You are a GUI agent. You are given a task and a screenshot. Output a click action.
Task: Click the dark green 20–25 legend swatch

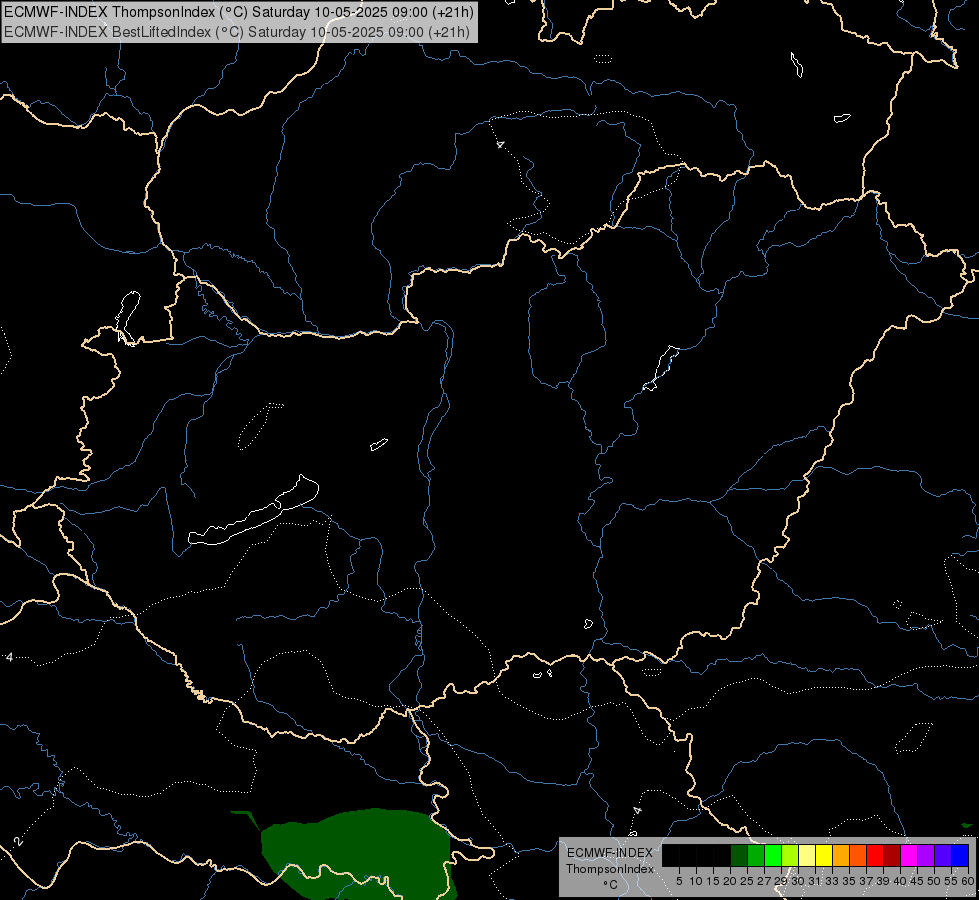coord(739,855)
